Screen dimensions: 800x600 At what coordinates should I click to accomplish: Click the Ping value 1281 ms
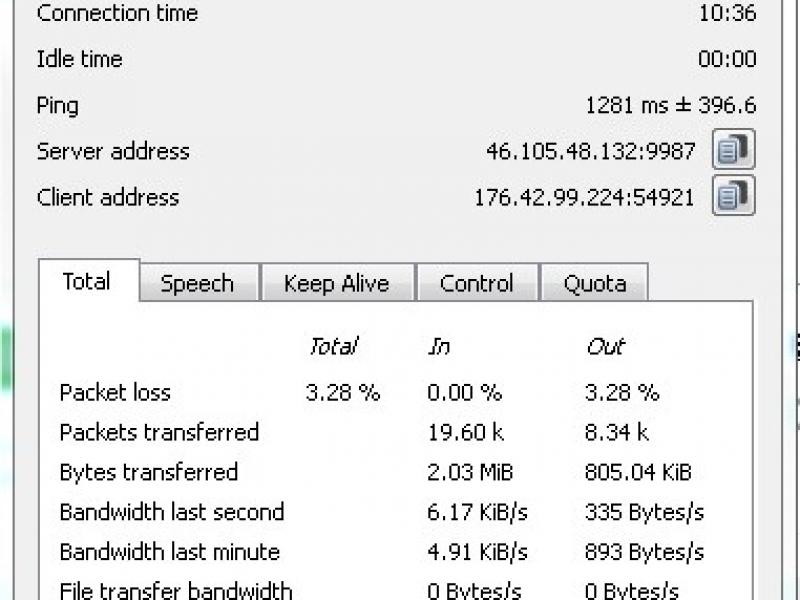pos(627,106)
